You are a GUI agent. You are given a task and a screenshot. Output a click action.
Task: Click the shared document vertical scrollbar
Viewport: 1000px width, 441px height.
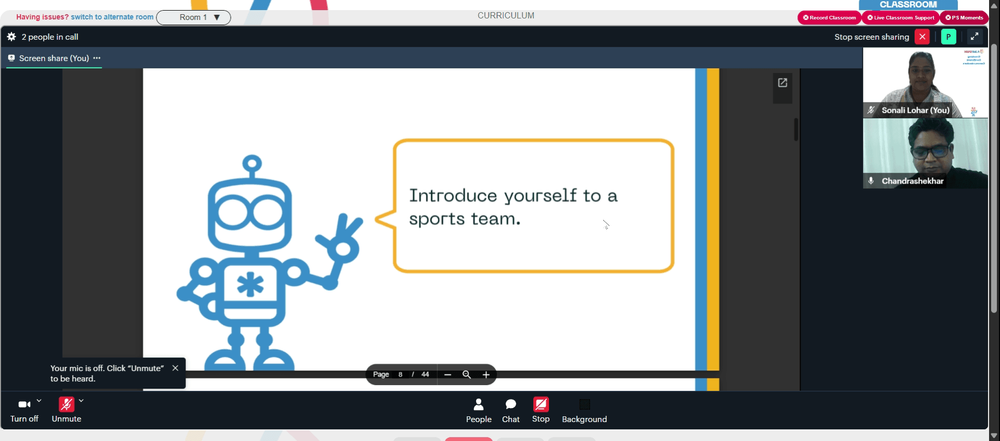click(x=796, y=130)
